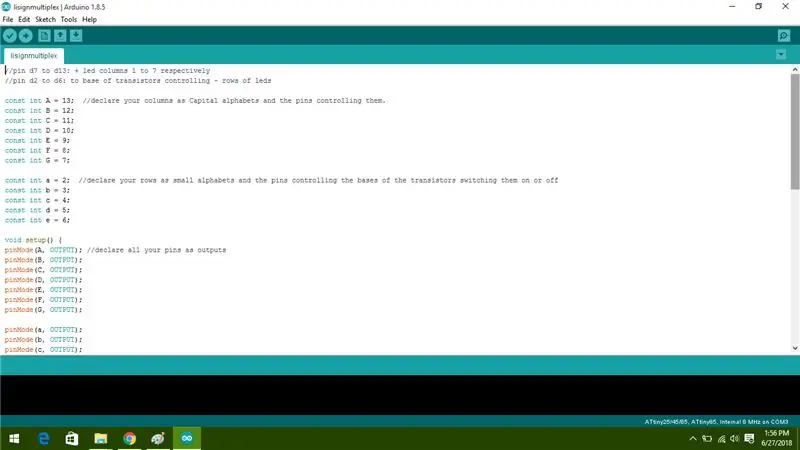Image resolution: width=800 pixels, height=450 pixels.
Task: Open the Action Center notifications icon
Action: pyautogui.click(x=749, y=439)
